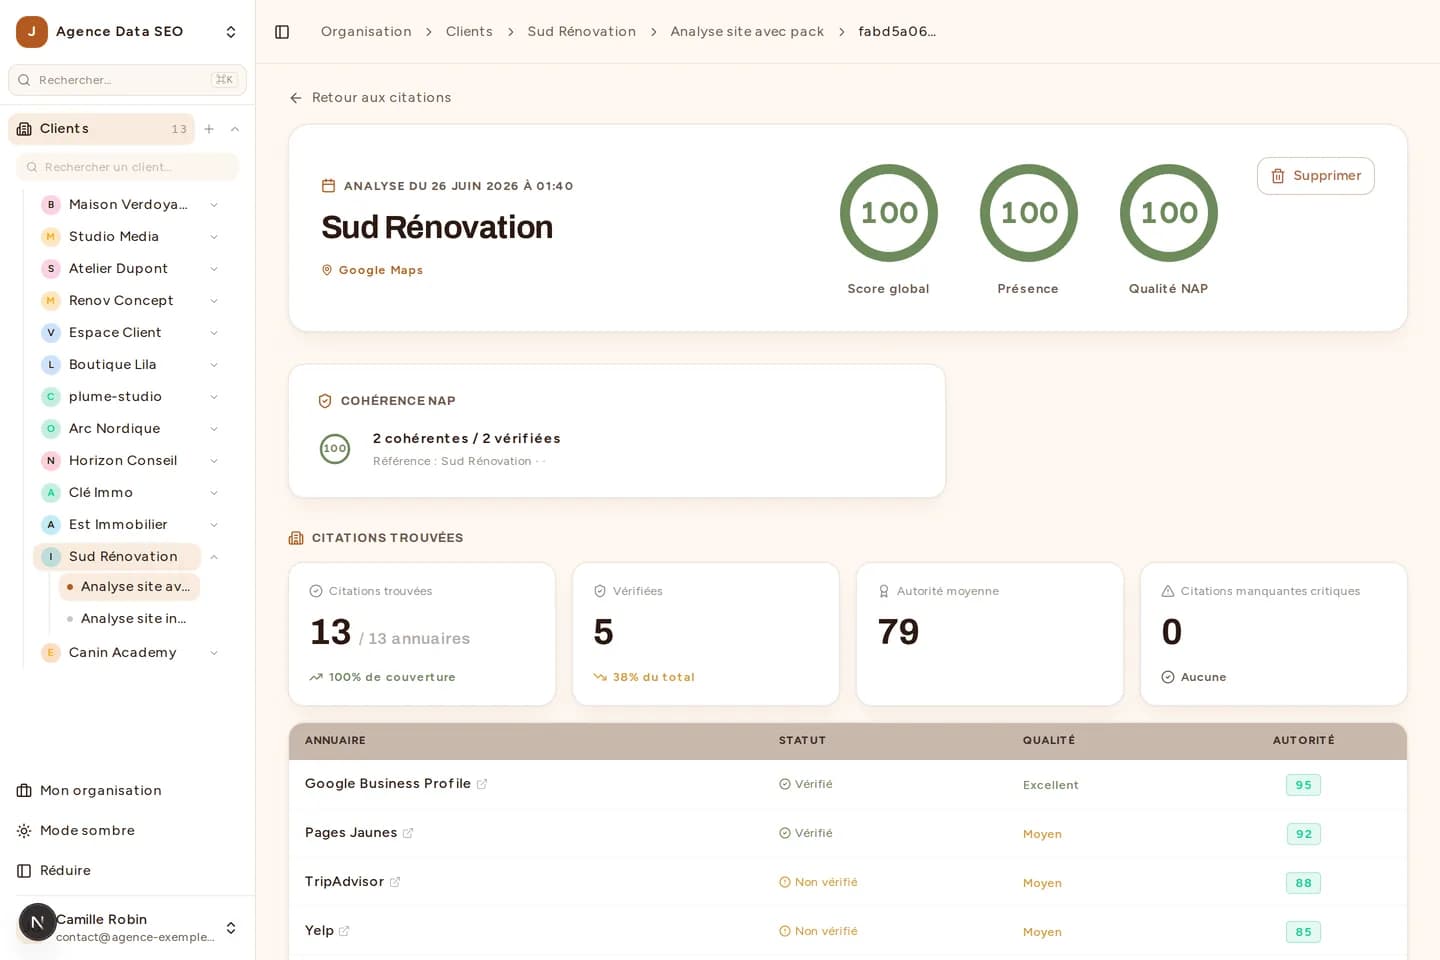
Task: Click the Annuaire column header
Action: click(335, 741)
